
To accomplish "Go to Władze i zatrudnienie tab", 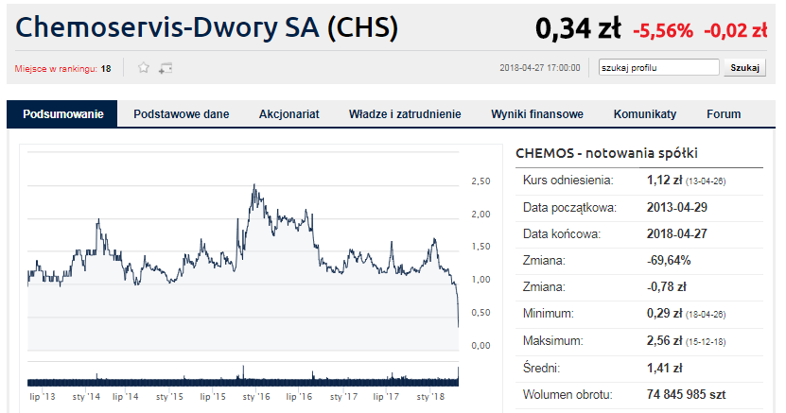I will tap(405, 114).
